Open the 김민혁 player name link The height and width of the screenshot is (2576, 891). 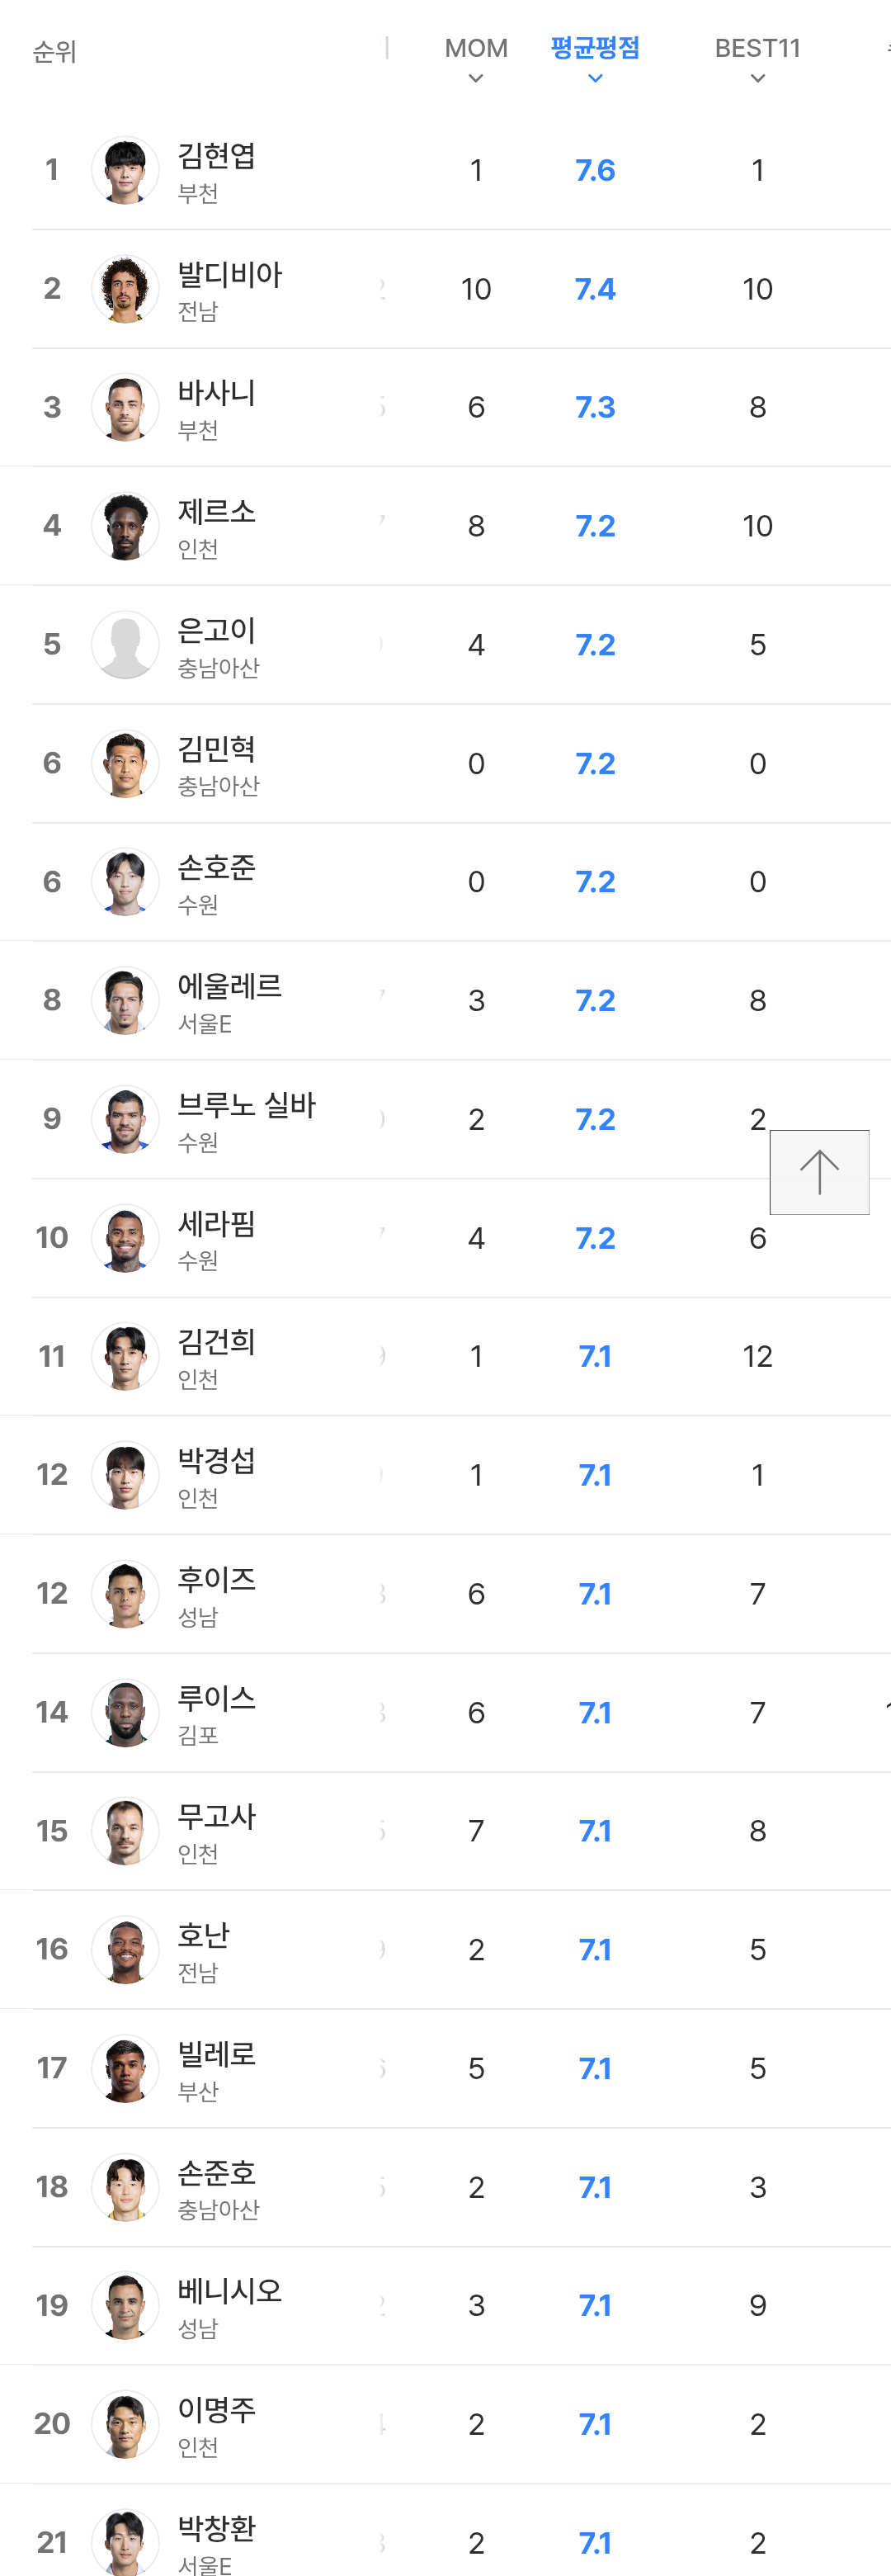216,749
